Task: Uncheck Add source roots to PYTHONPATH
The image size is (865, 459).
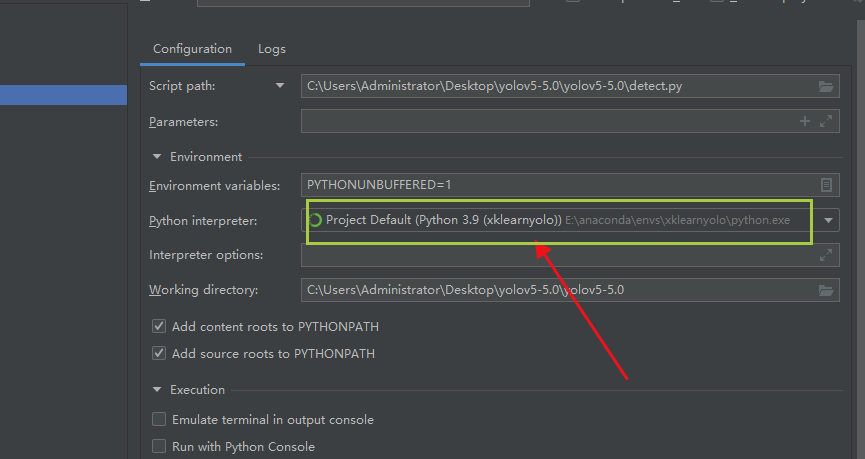Action: point(159,353)
